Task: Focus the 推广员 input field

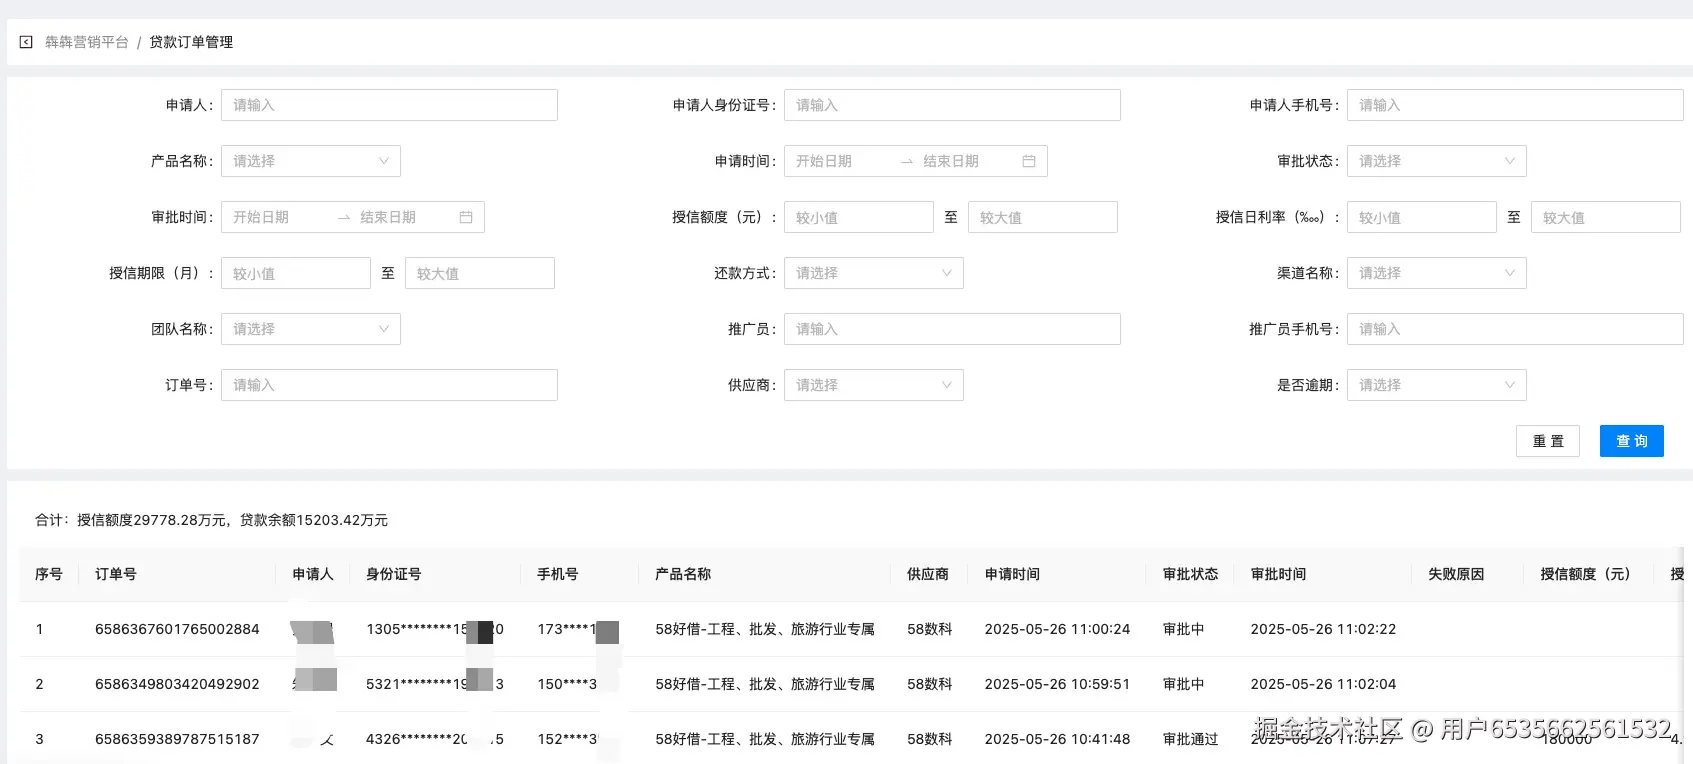Action: point(952,329)
